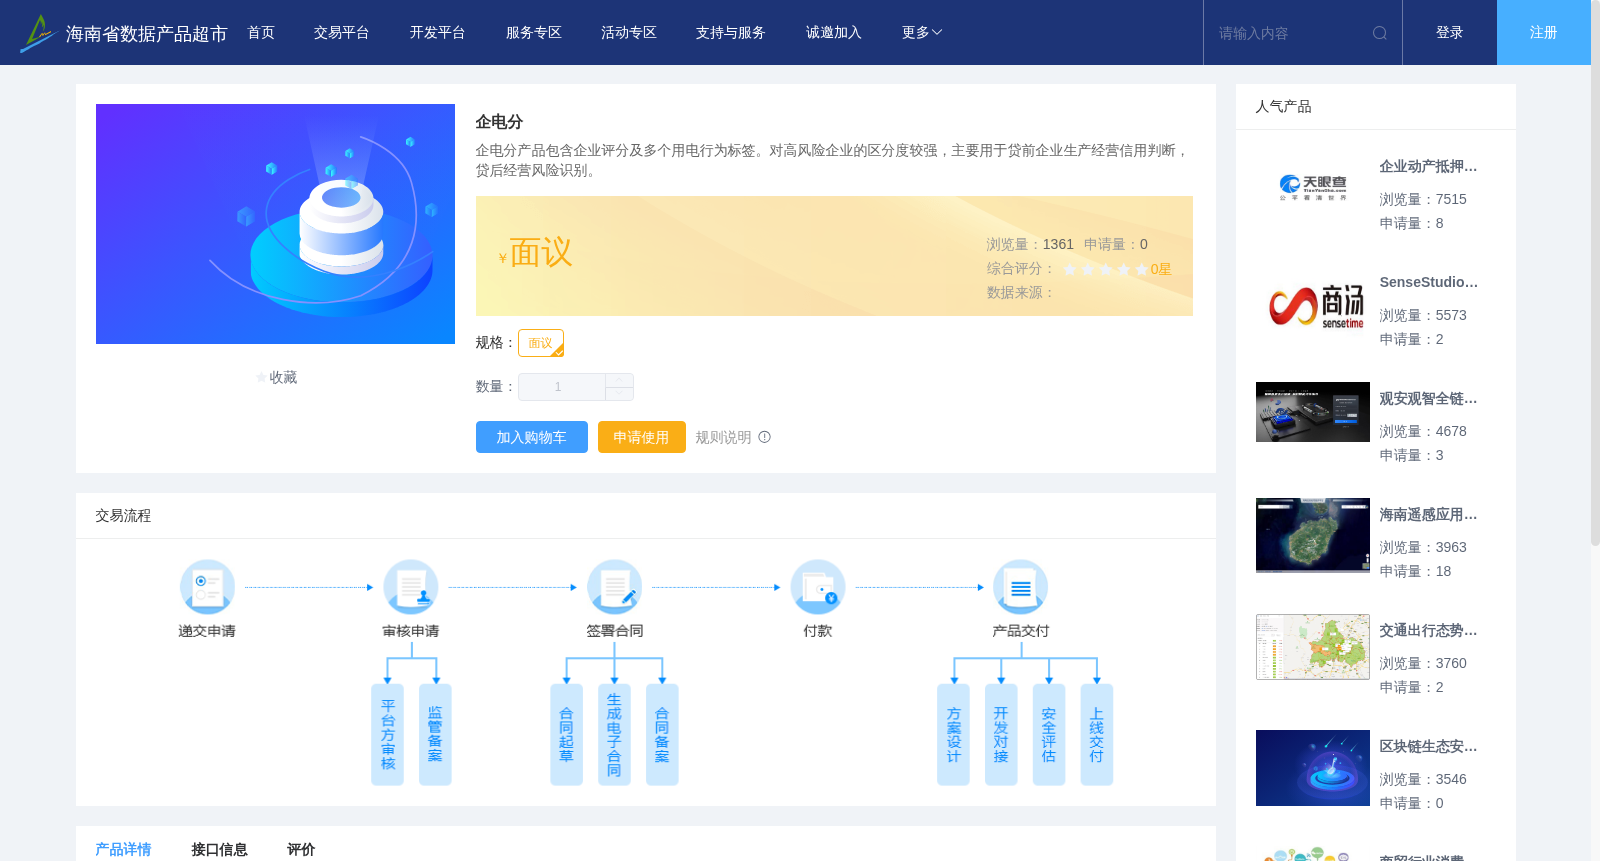Open the 支持与服务 menu item
Screen dimensions: 1600x861
pos(731,33)
